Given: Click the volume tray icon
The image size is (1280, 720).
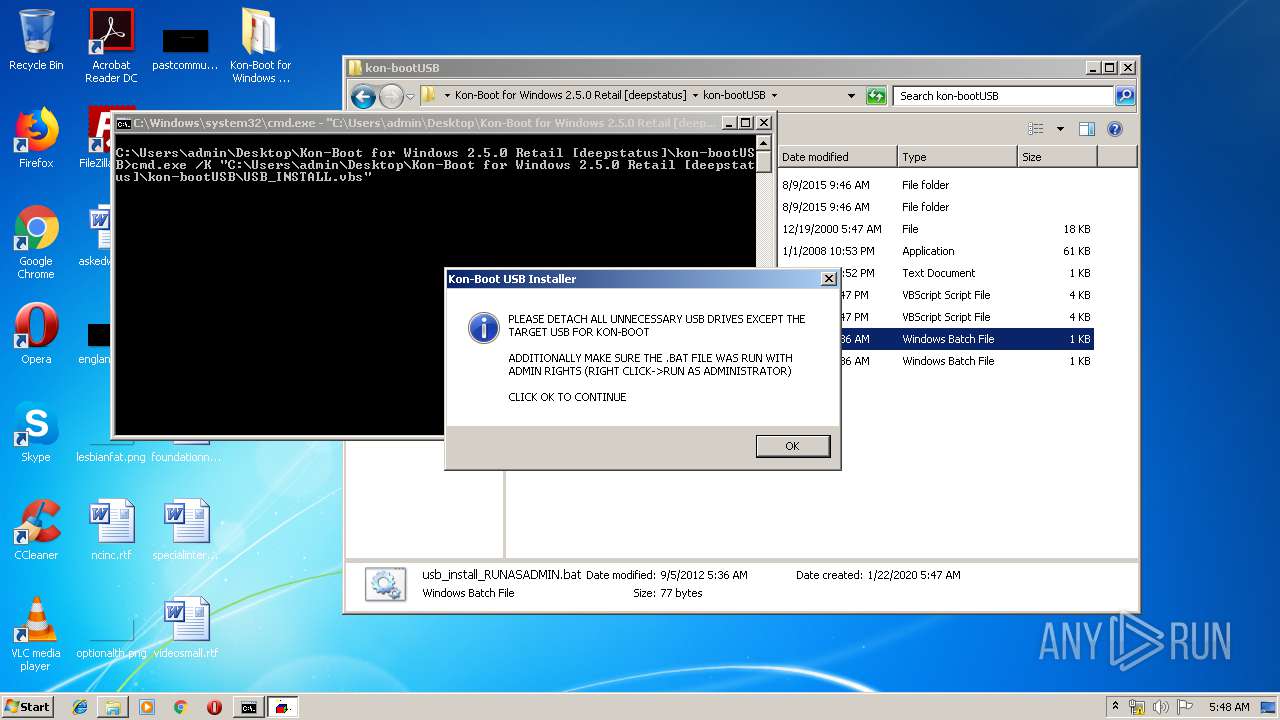Looking at the screenshot, I should pyautogui.click(x=1162, y=707).
